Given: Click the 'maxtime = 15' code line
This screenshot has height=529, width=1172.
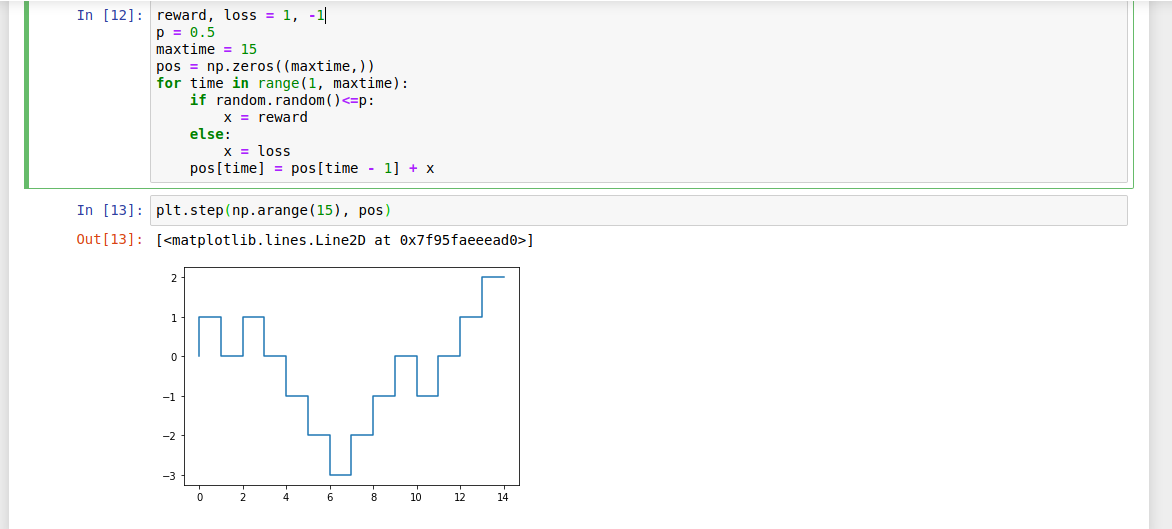Looking at the screenshot, I should (x=207, y=49).
